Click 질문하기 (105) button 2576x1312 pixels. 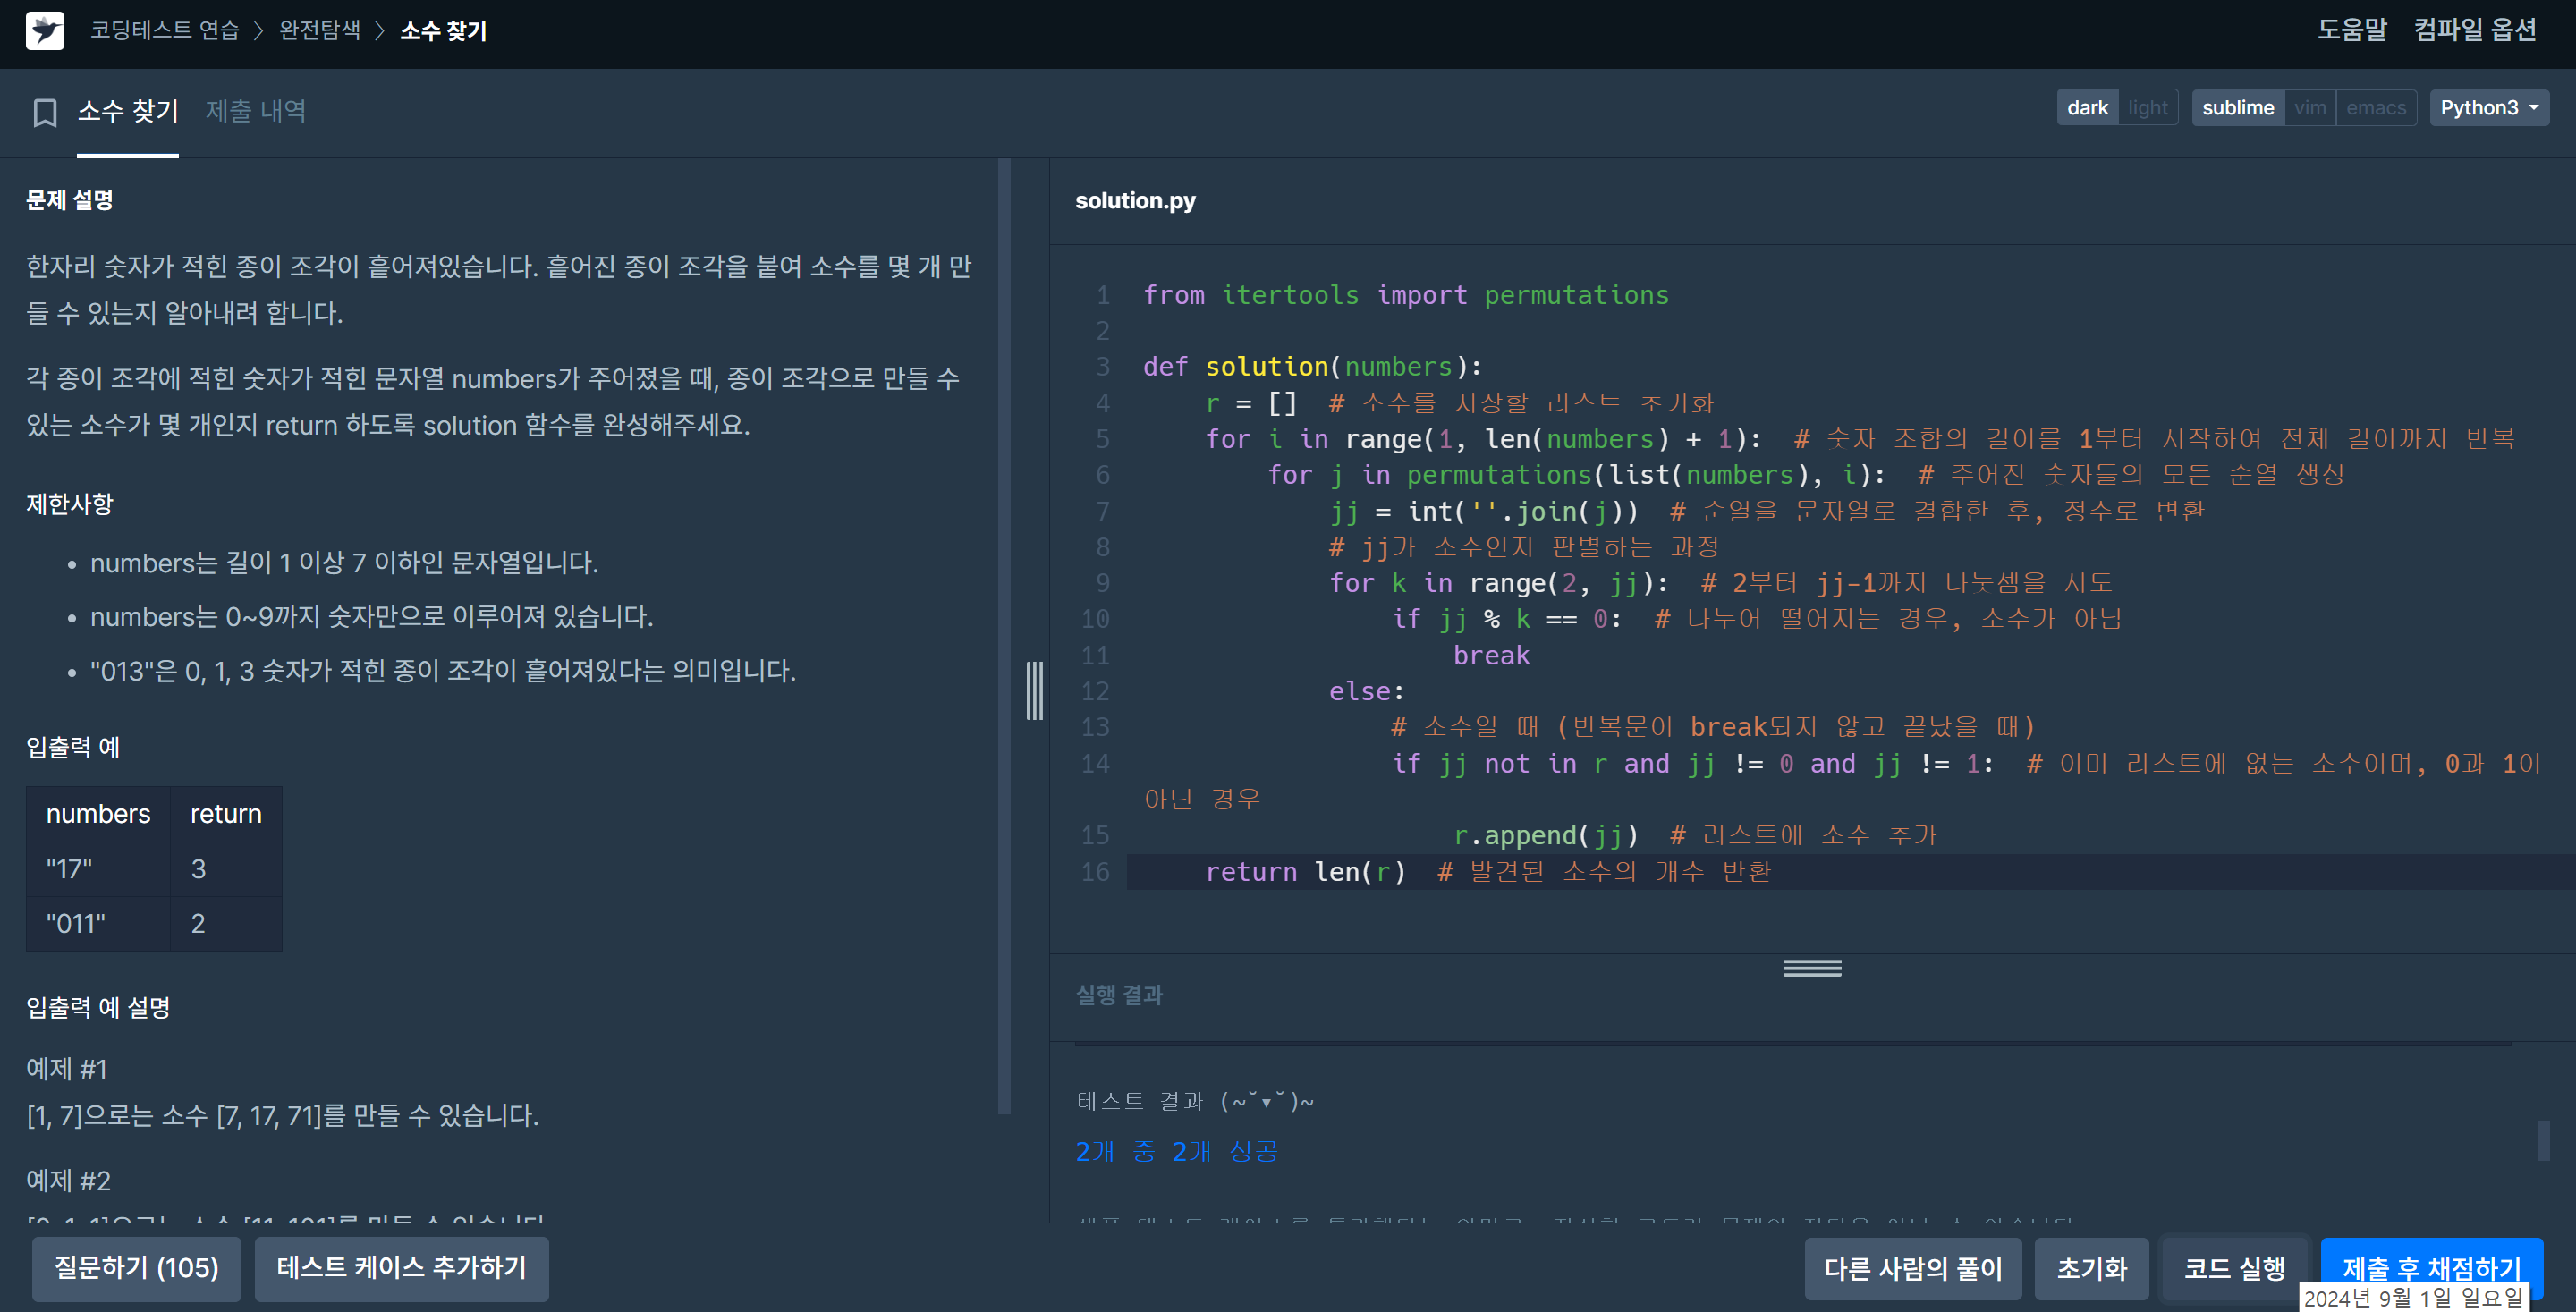click(x=136, y=1268)
